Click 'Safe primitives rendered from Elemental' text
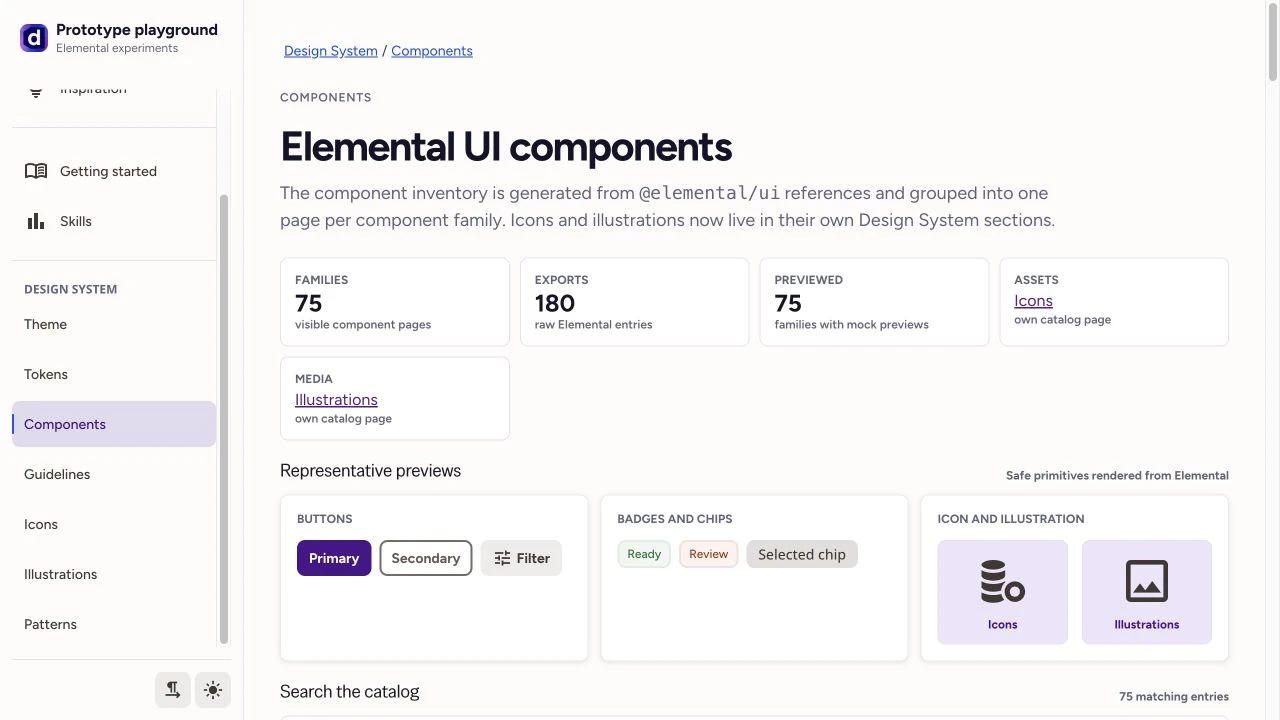The height and width of the screenshot is (720, 1280). click(1117, 476)
